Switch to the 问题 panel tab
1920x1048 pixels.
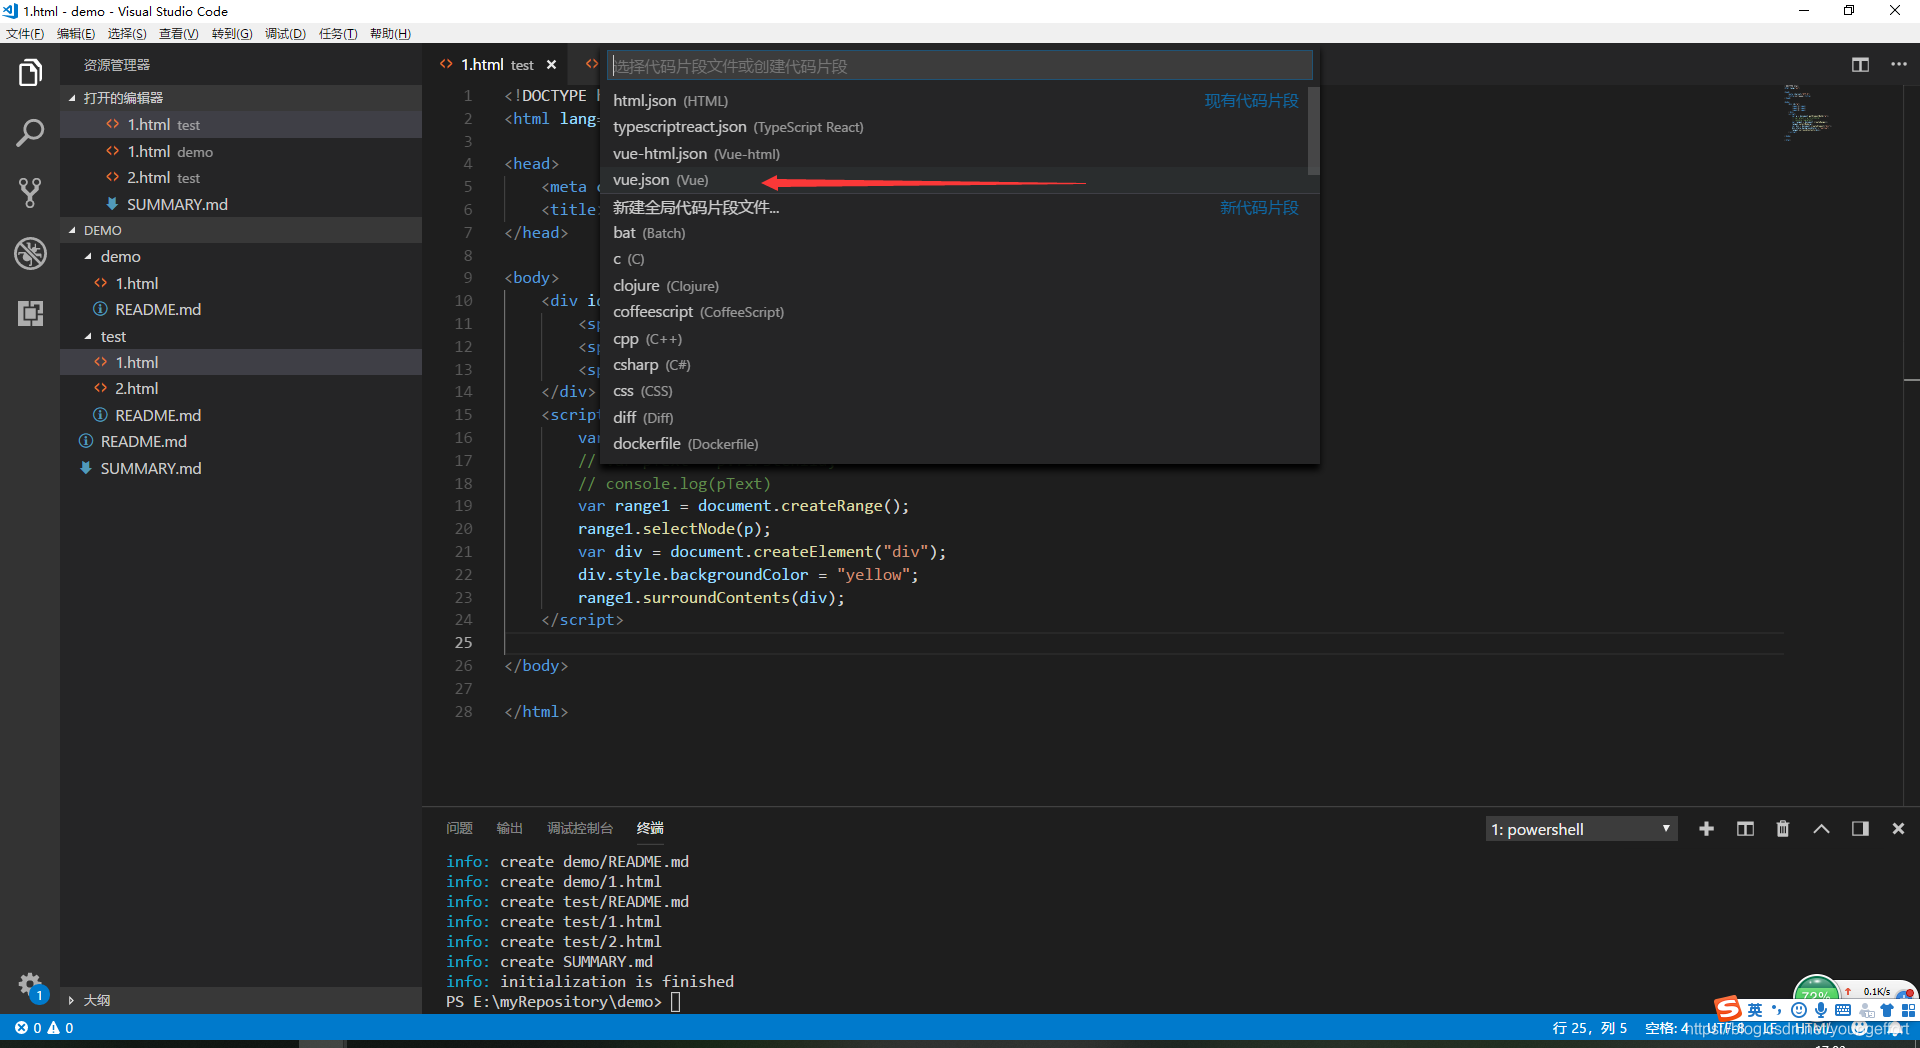pos(459,828)
